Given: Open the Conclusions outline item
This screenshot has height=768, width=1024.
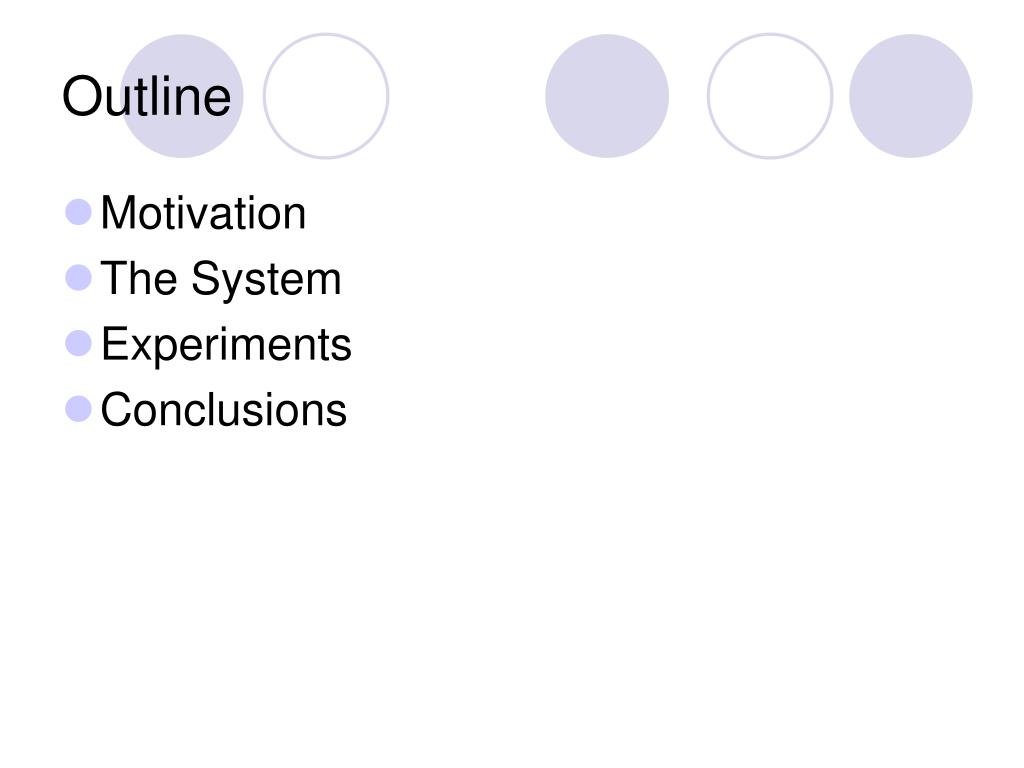Looking at the screenshot, I should 223,409.
